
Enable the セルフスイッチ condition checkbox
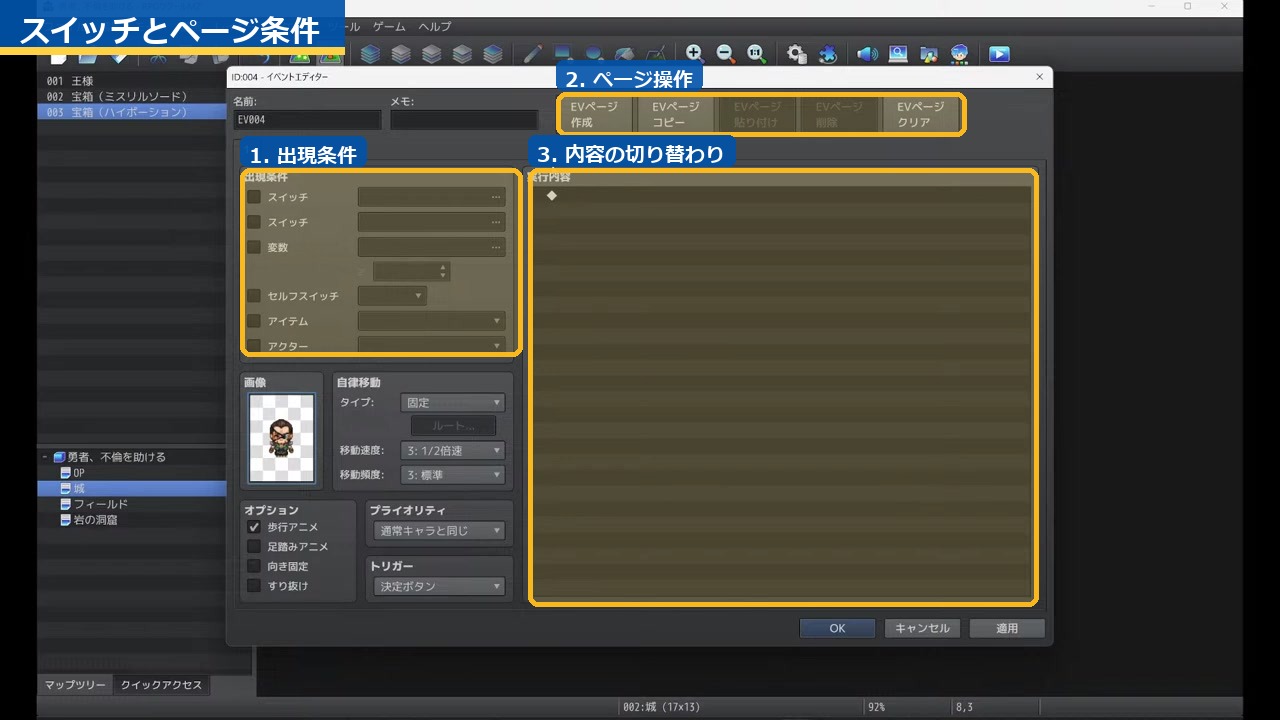click(254, 296)
